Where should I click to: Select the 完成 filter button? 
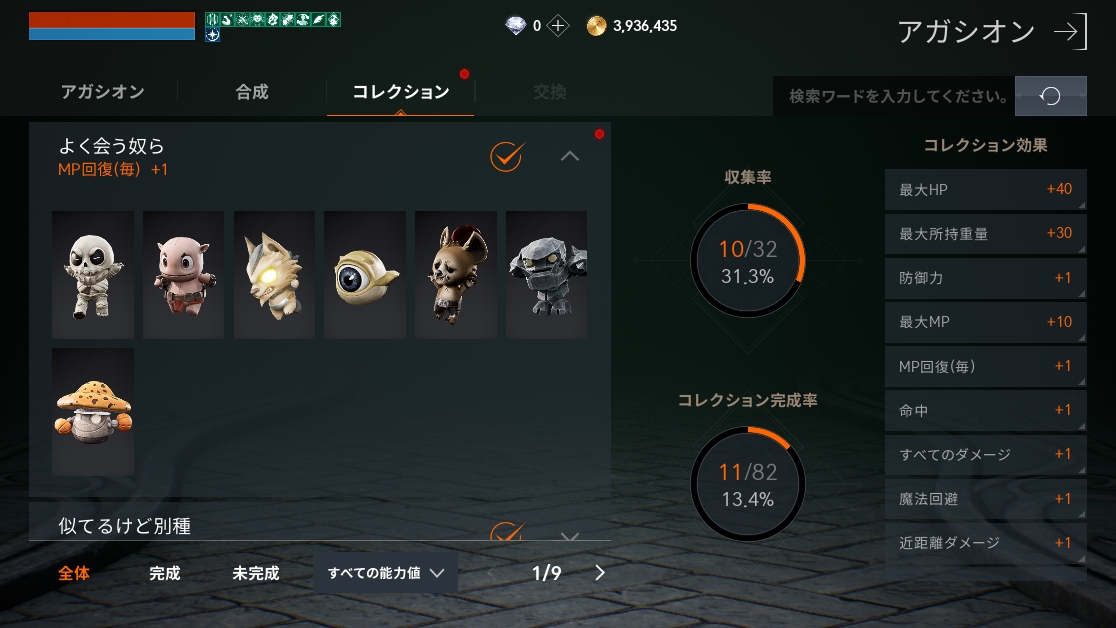164,573
